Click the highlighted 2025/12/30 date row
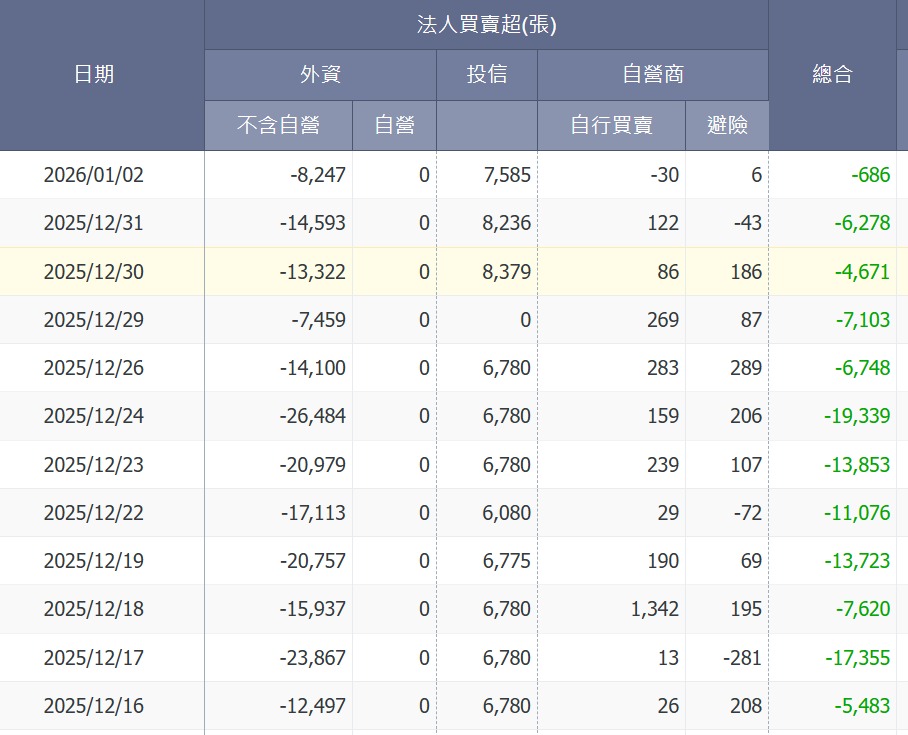The width and height of the screenshot is (908, 735). tap(94, 272)
